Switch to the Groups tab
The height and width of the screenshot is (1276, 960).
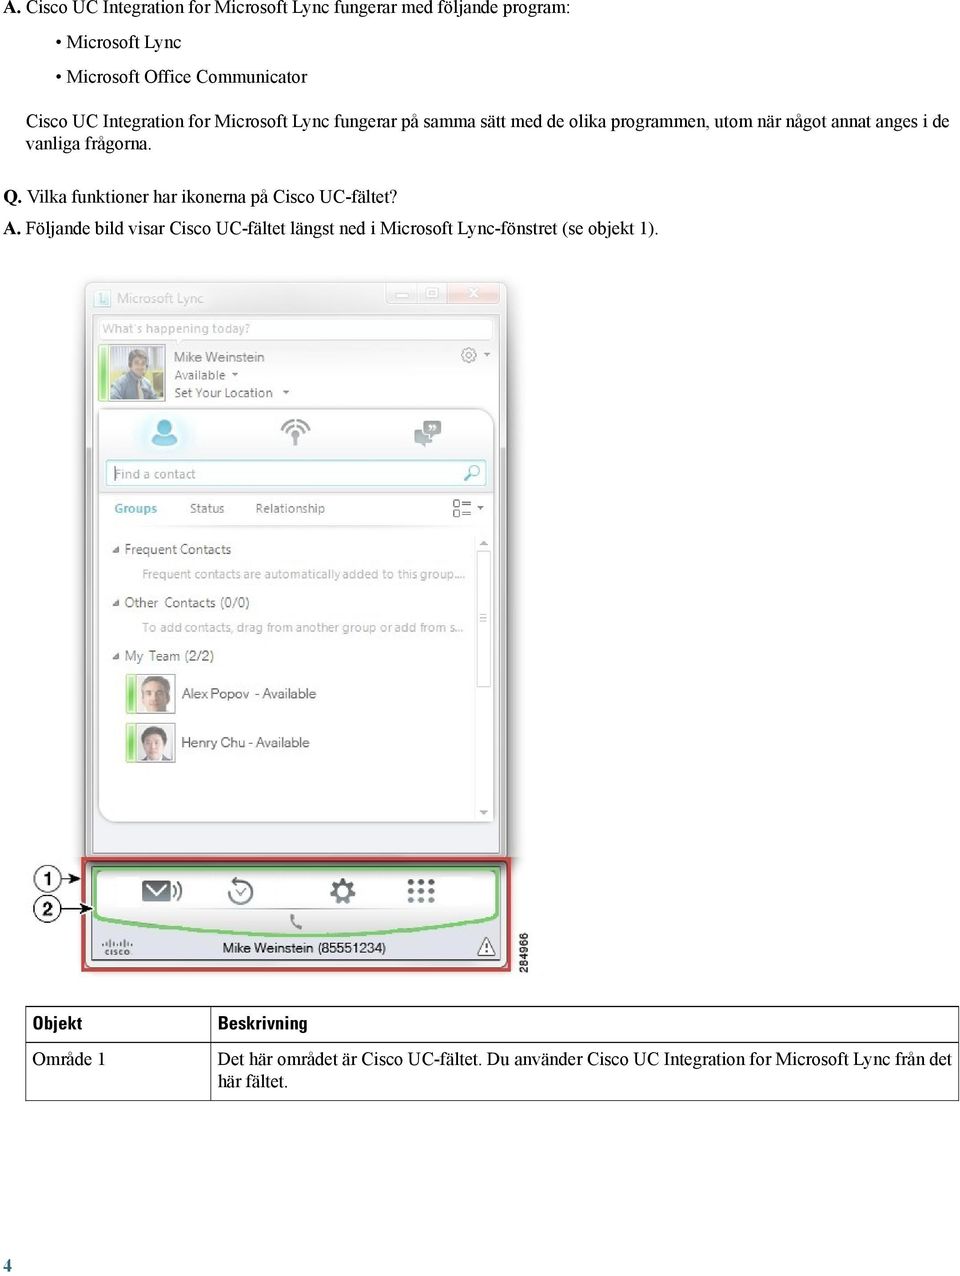(x=136, y=508)
